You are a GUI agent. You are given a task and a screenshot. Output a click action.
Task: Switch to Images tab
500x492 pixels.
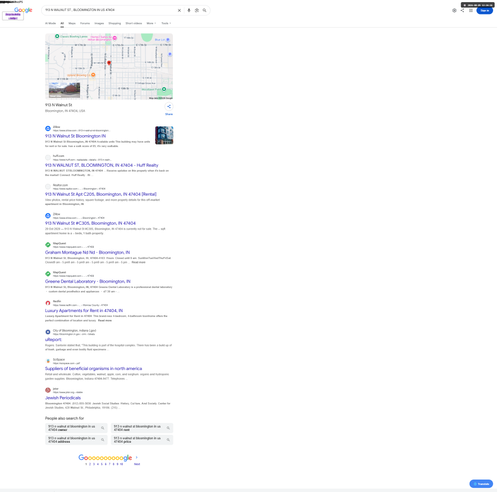99,23
